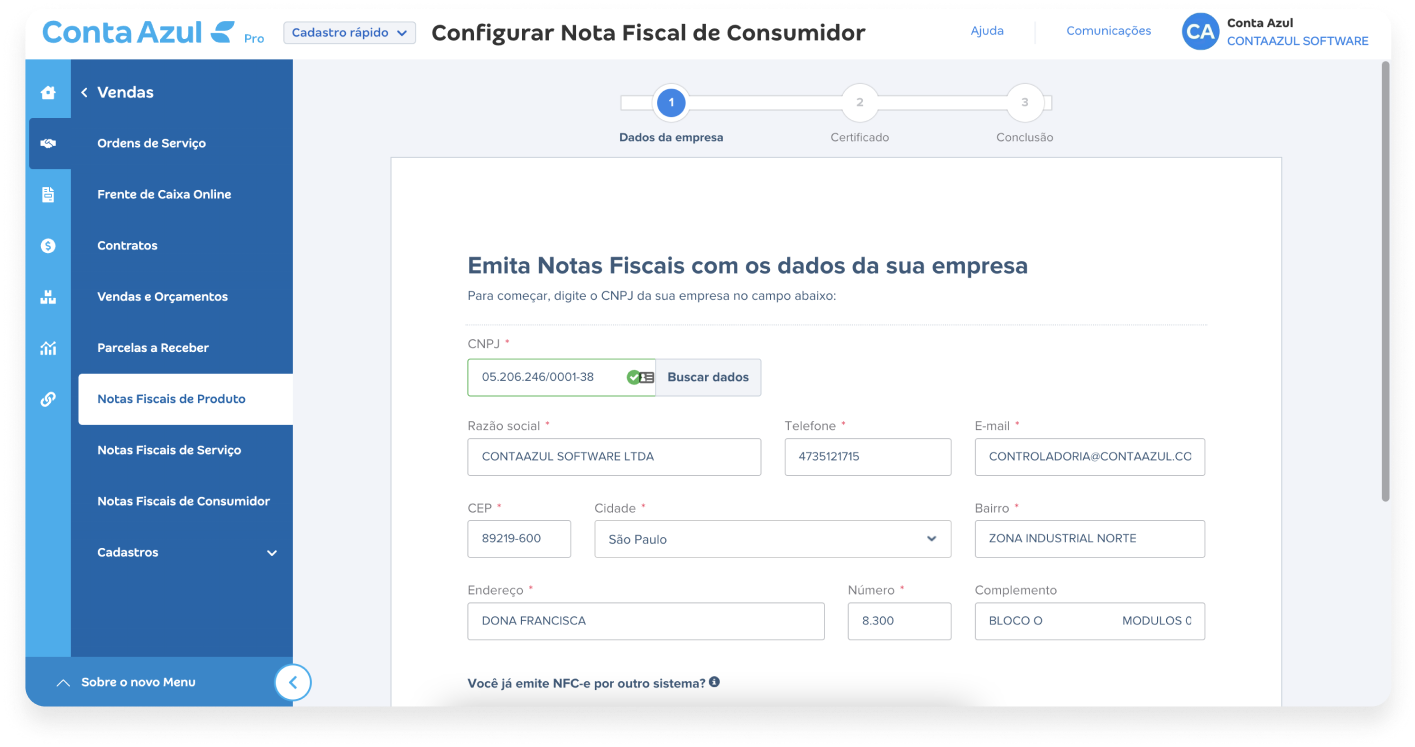Click the page vertical scrollbar
1415x747 pixels.
1385,282
